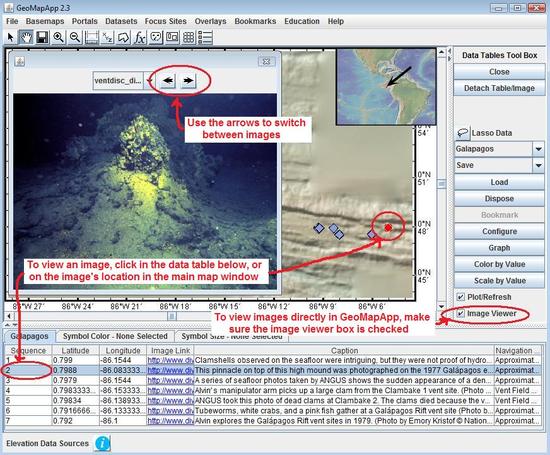Select the Tubeworms caption row
550x455 pixels.
coord(344,411)
